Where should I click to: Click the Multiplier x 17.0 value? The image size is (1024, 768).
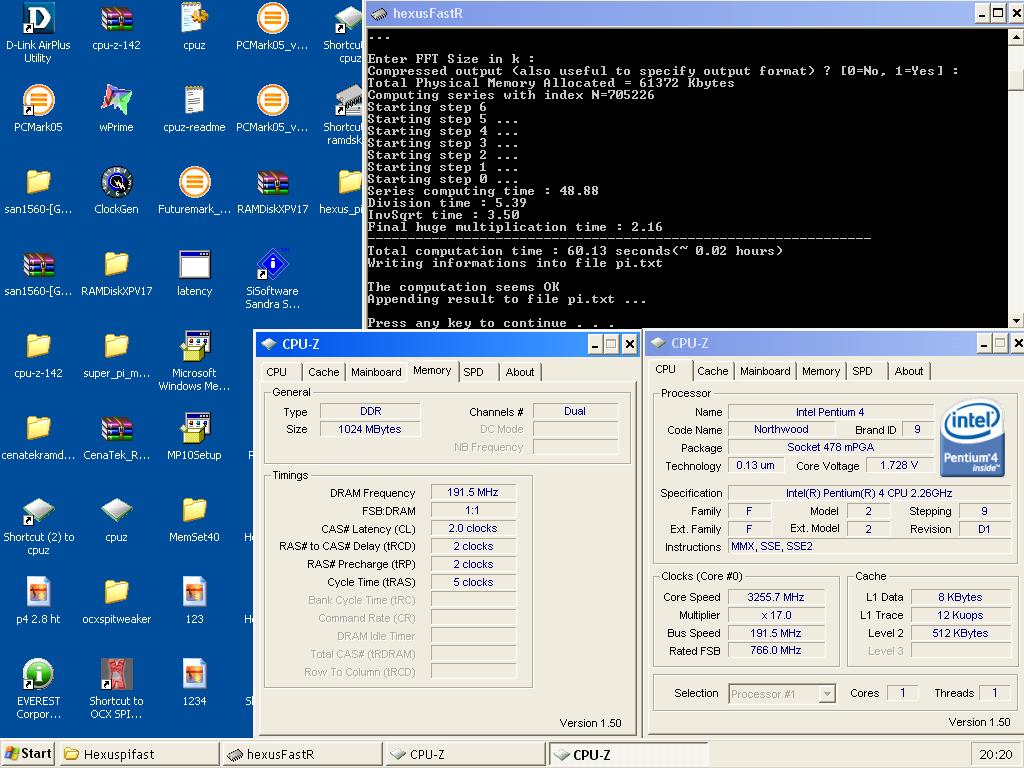pyautogui.click(x=776, y=615)
